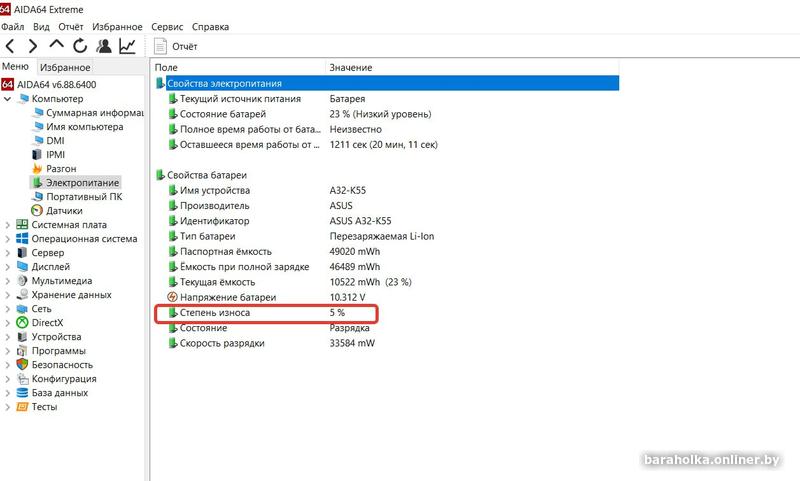The height and width of the screenshot is (481, 800).
Task: Click the Портативный ПК laptop icon
Action: tap(37, 196)
